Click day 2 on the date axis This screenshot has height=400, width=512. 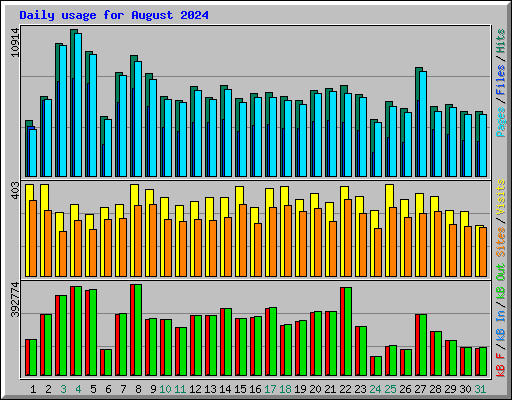[x=48, y=389]
